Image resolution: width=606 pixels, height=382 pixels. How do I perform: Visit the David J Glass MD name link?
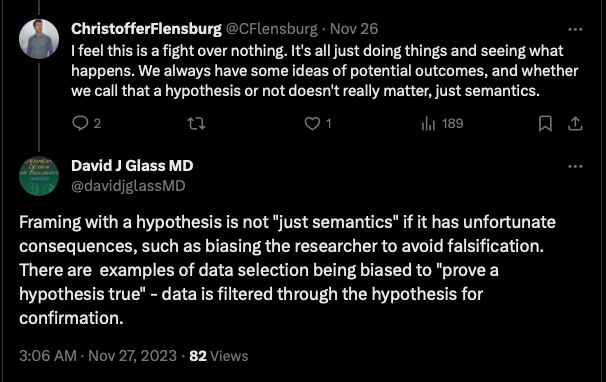pos(132,166)
